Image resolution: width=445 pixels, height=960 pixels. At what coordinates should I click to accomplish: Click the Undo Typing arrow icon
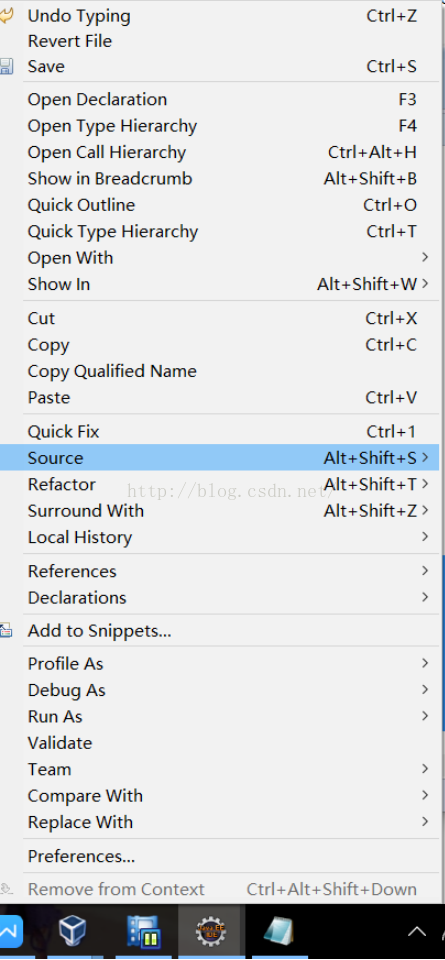pos(6,17)
